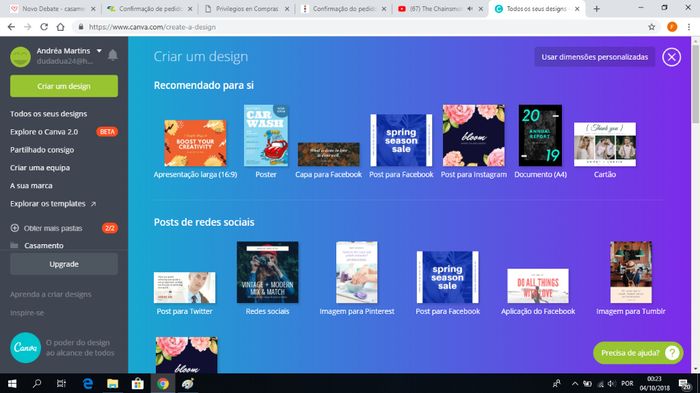Image resolution: width=700 pixels, height=393 pixels.
Task: Bookmark this page with the star icon
Action: coord(651,27)
